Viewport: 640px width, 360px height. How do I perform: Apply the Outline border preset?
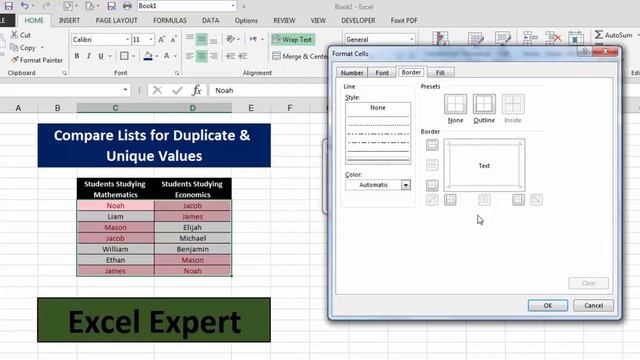[x=484, y=104]
